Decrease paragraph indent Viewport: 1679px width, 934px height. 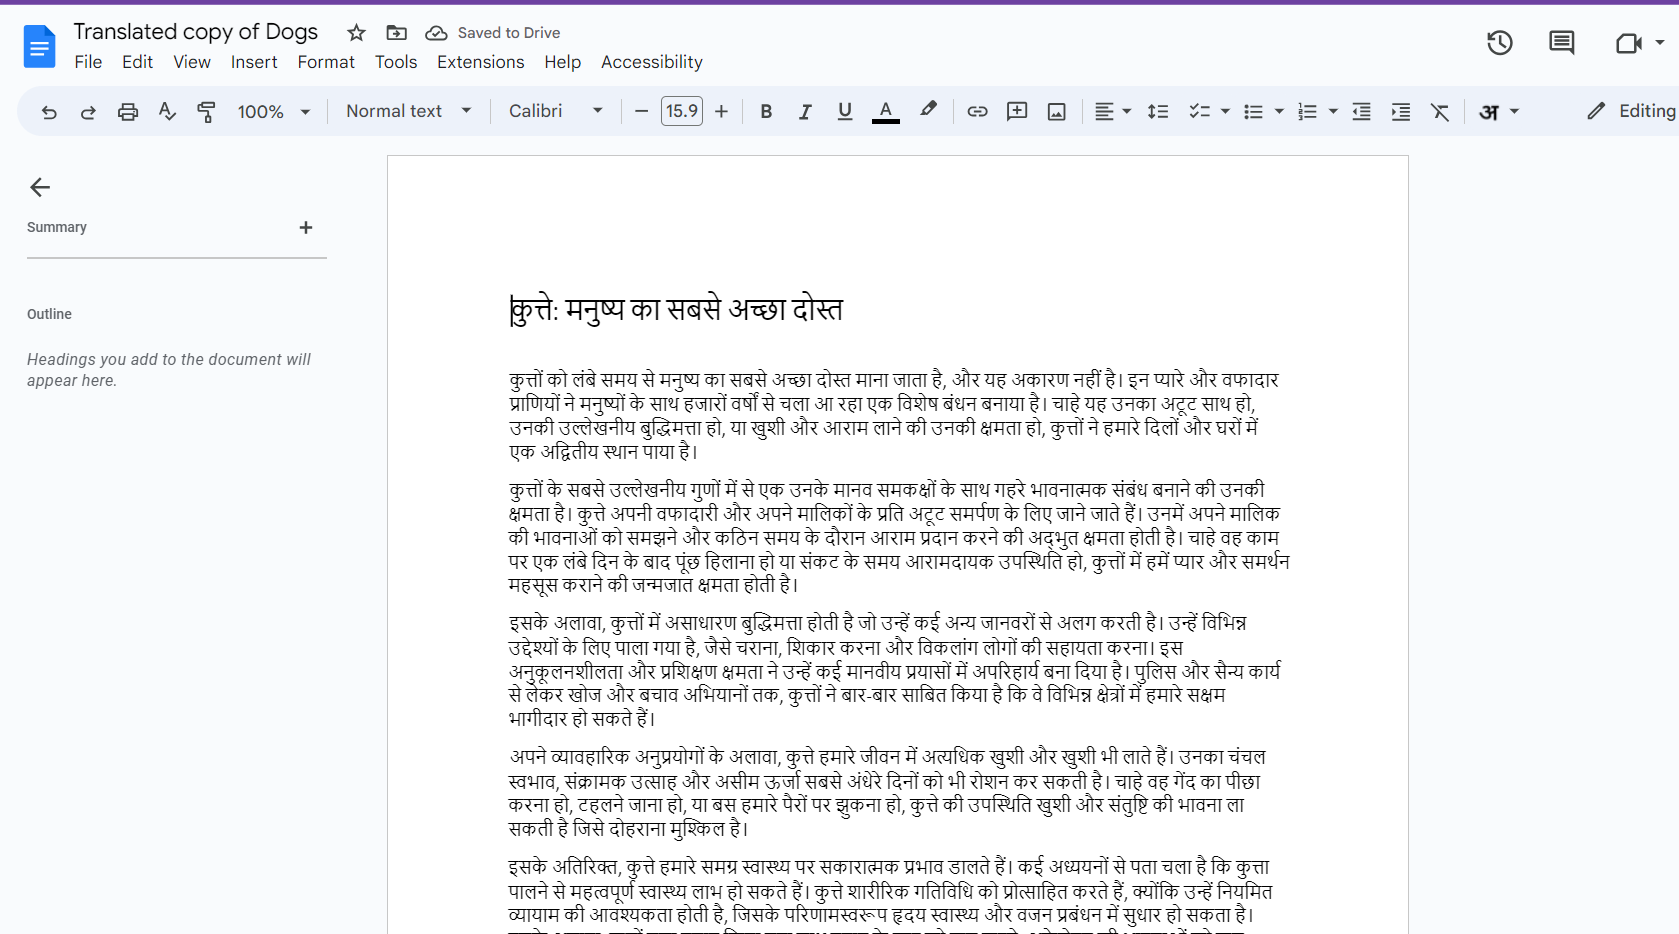1361,111
